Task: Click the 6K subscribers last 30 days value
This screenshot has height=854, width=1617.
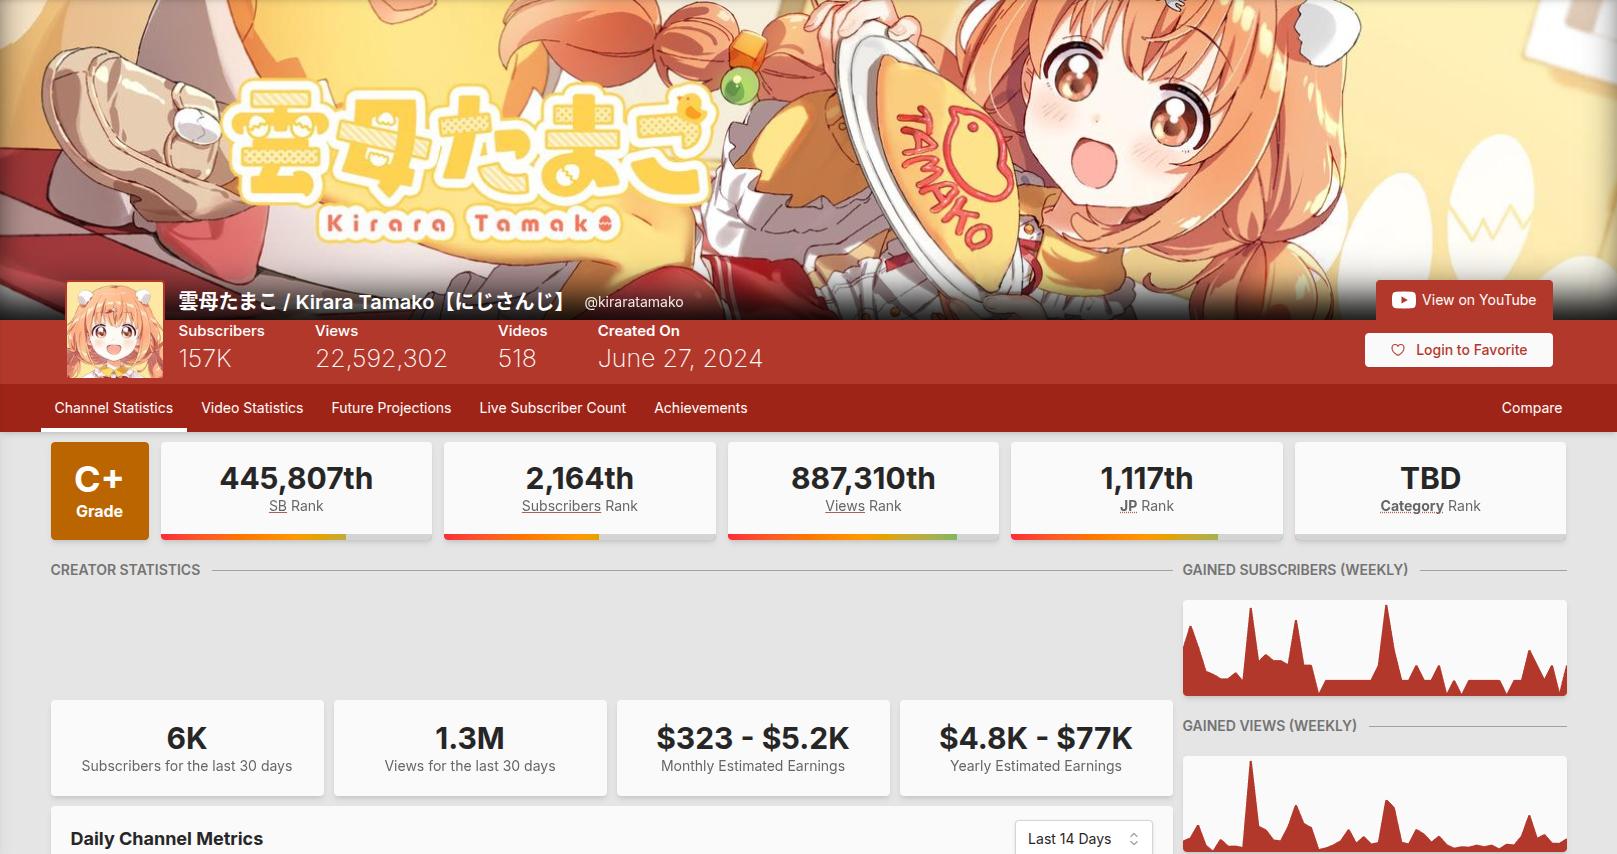Action: pos(187,738)
